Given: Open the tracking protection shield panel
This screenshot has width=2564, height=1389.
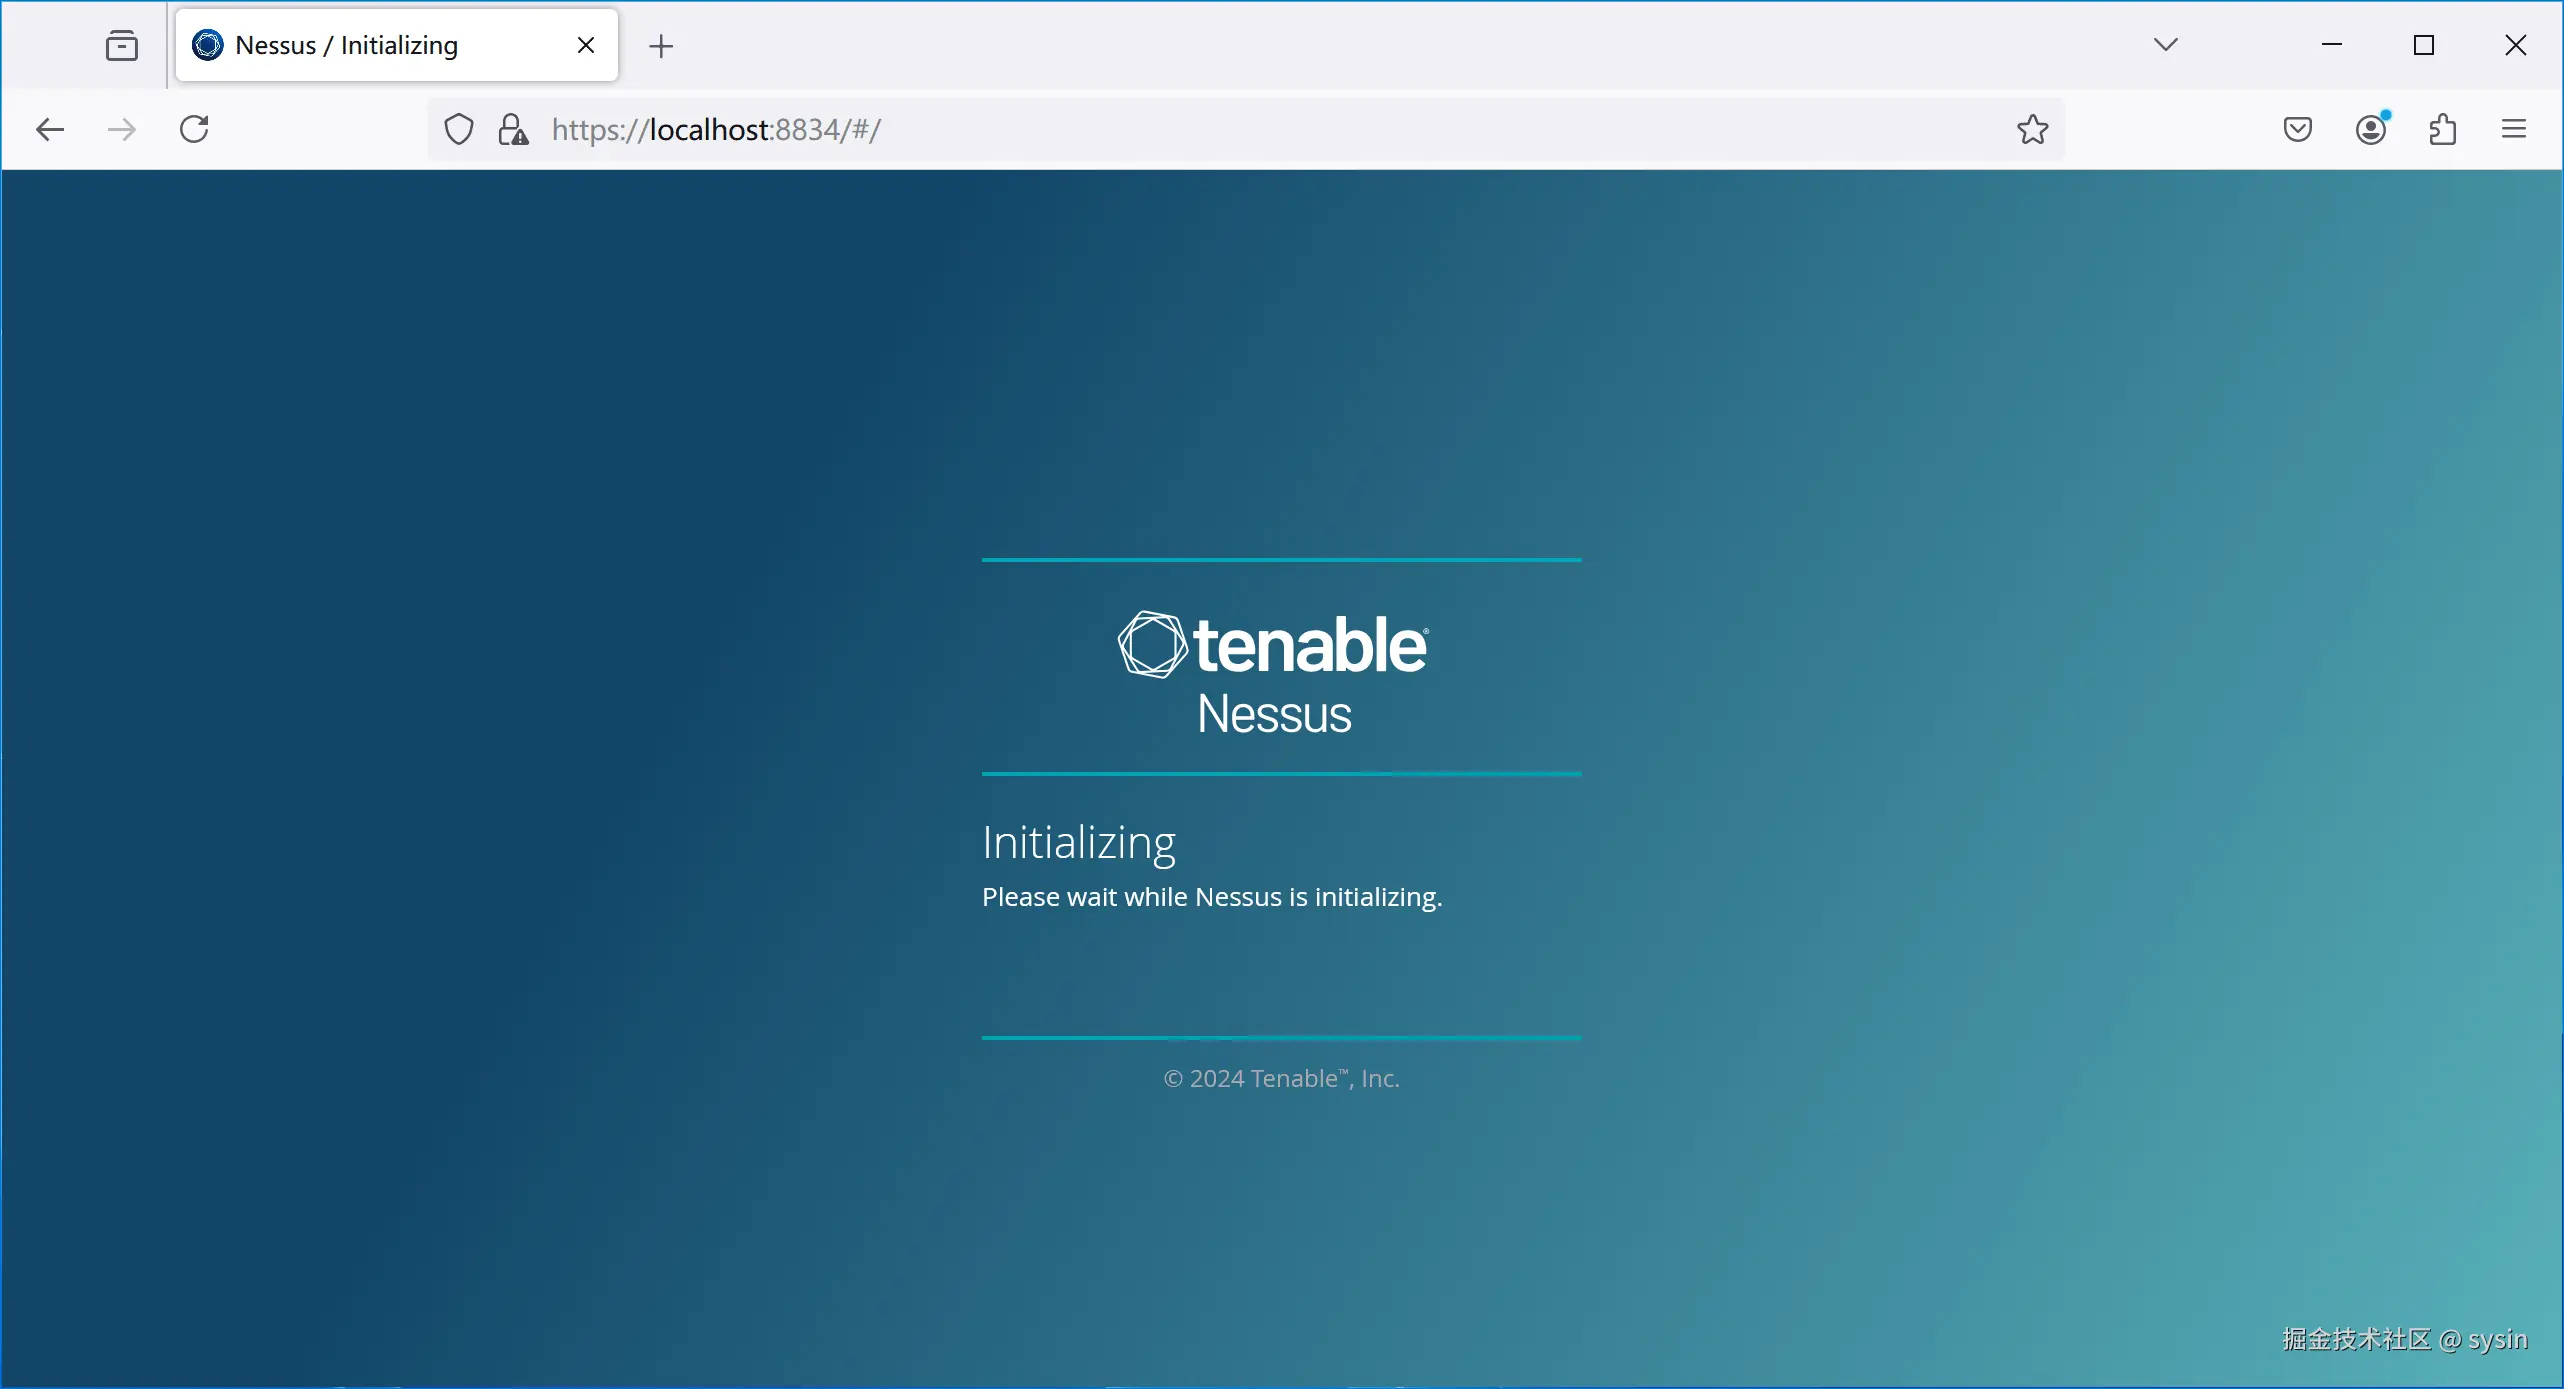Looking at the screenshot, I should tap(457, 128).
